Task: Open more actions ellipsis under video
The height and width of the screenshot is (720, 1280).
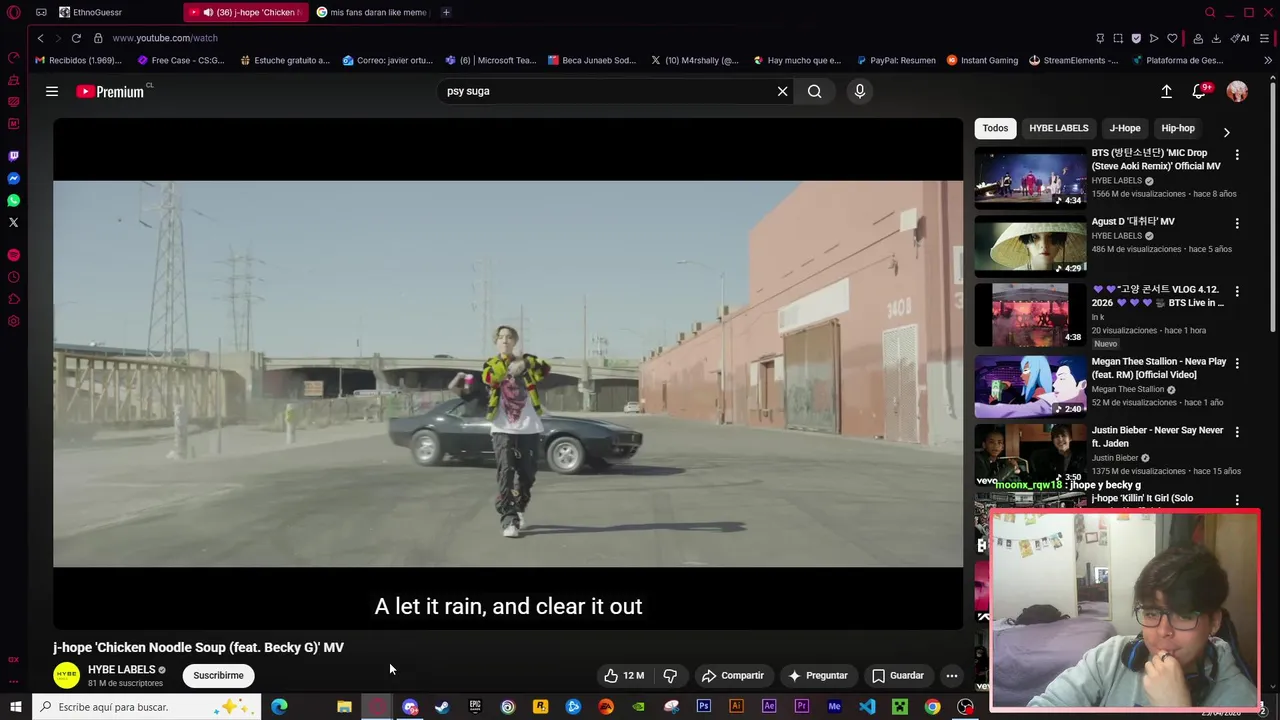Action: (x=952, y=675)
